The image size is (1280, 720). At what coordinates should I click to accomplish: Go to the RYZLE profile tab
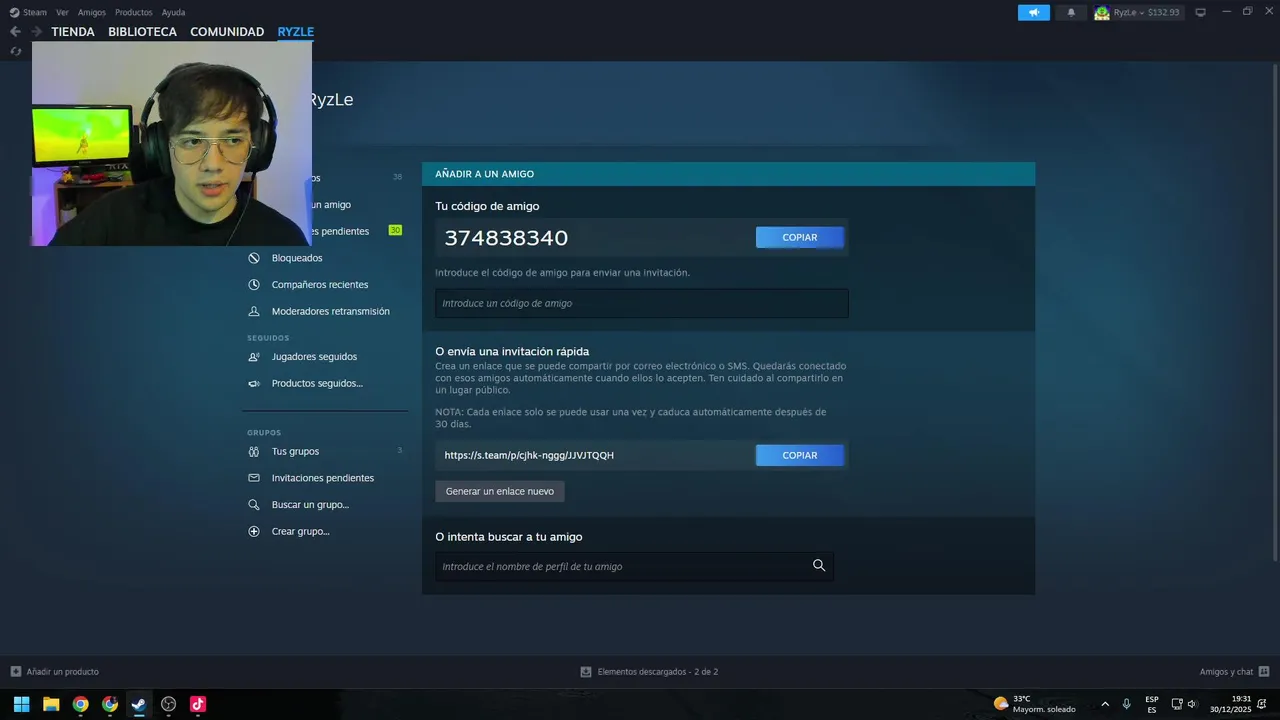point(296,31)
